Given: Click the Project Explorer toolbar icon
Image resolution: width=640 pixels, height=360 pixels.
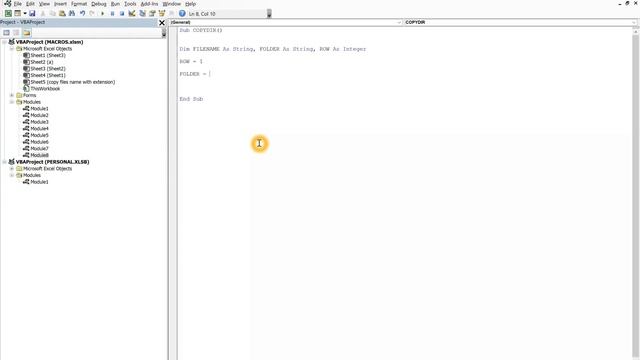Looking at the screenshot, I should click(x=142, y=13).
